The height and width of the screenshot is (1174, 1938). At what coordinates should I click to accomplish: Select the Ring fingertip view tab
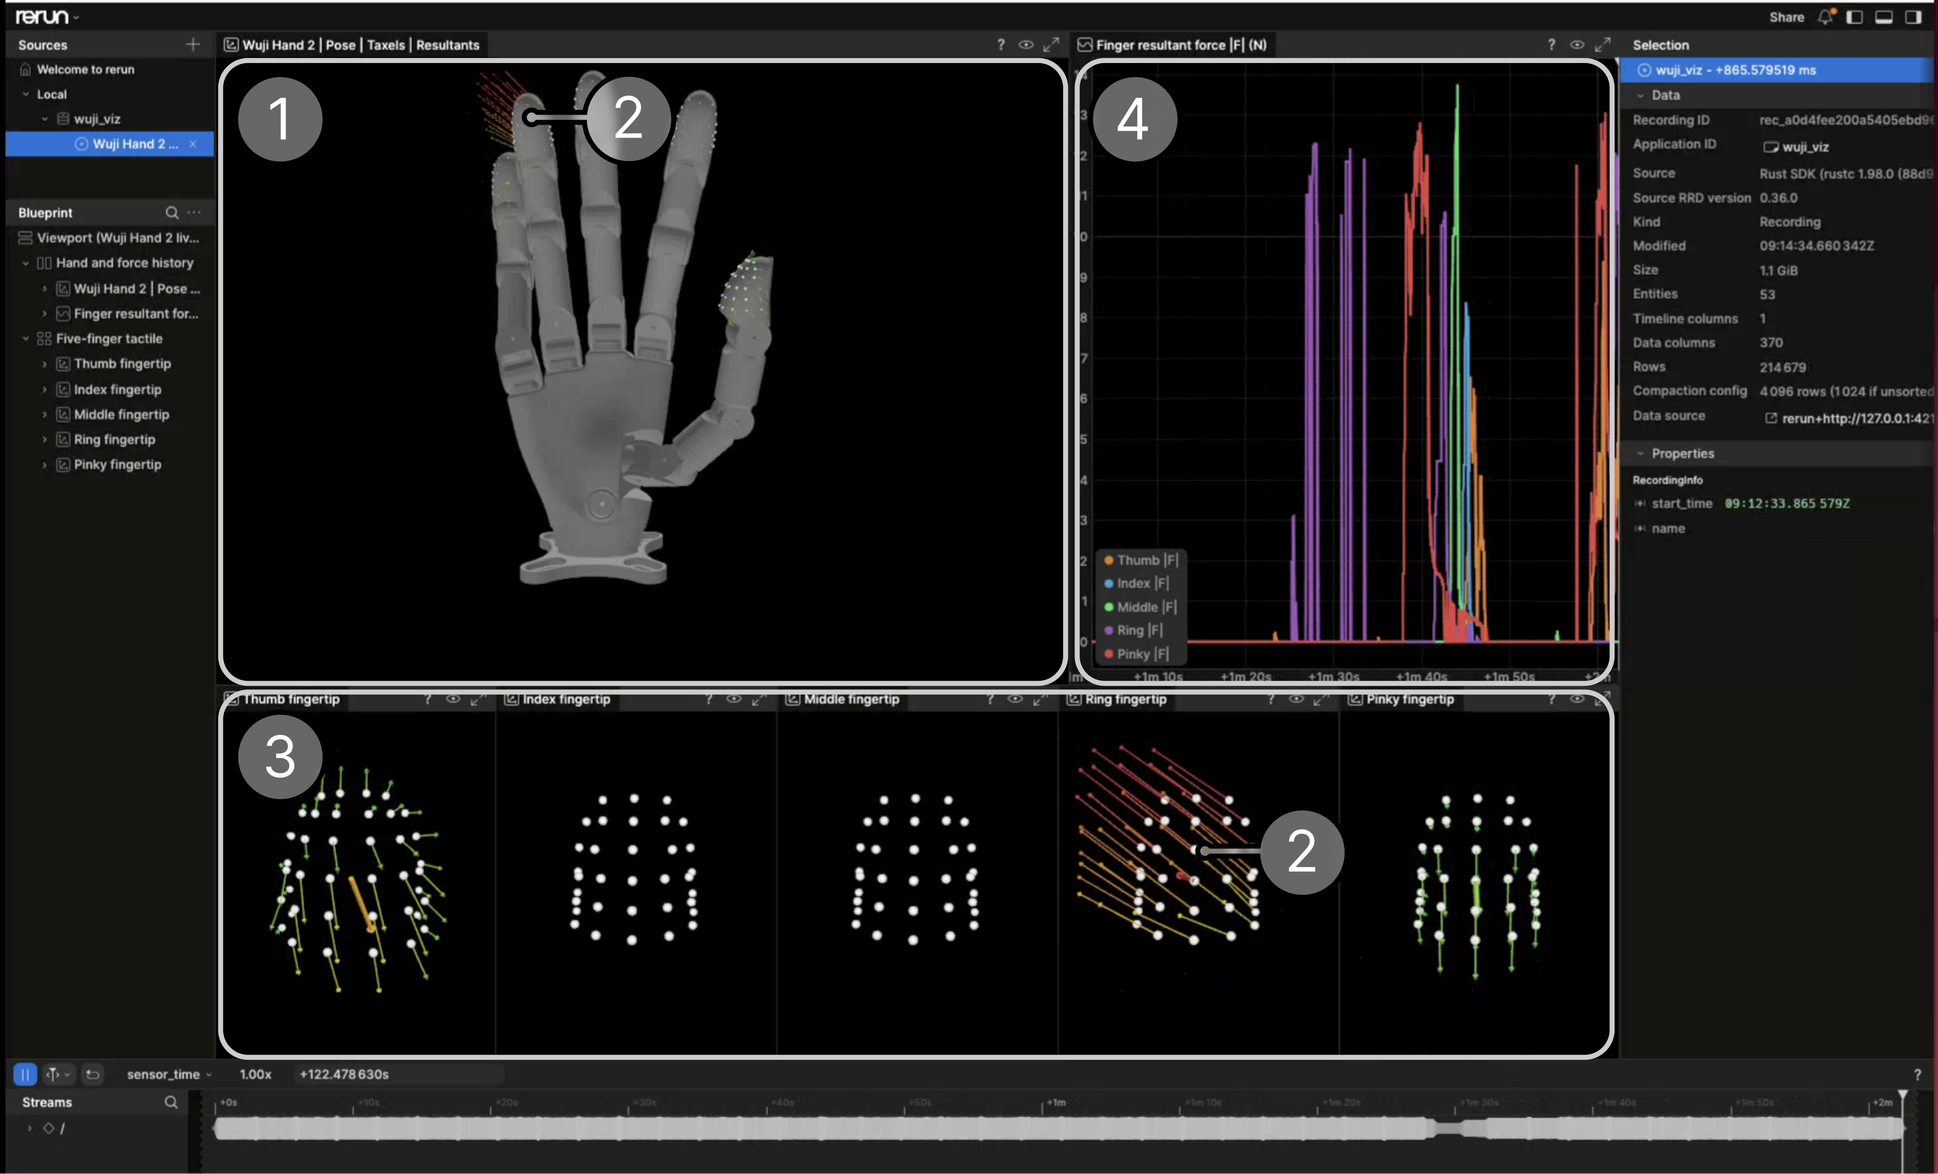click(1118, 700)
